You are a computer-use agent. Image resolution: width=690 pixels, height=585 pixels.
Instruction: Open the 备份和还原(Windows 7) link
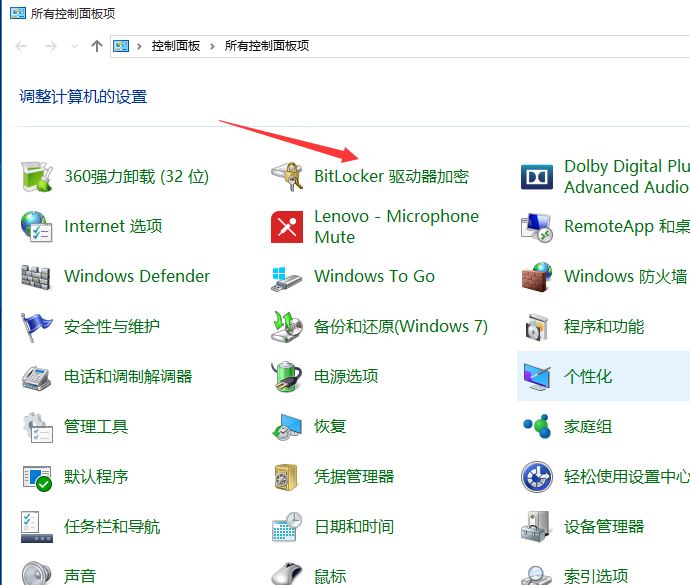pyautogui.click(x=401, y=327)
